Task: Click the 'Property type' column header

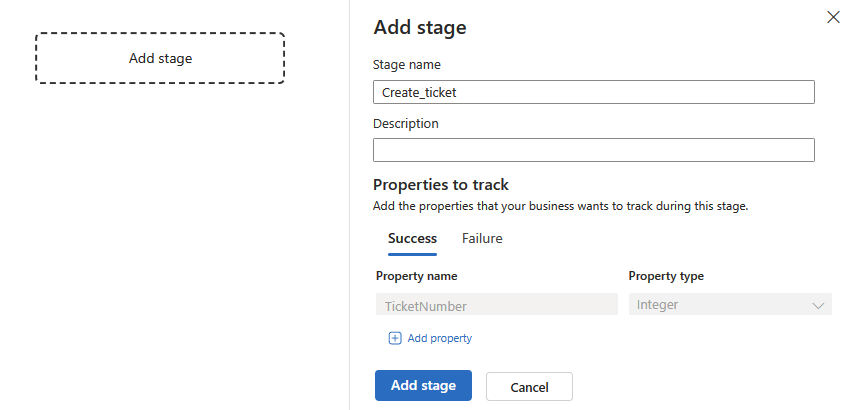Action: (666, 276)
